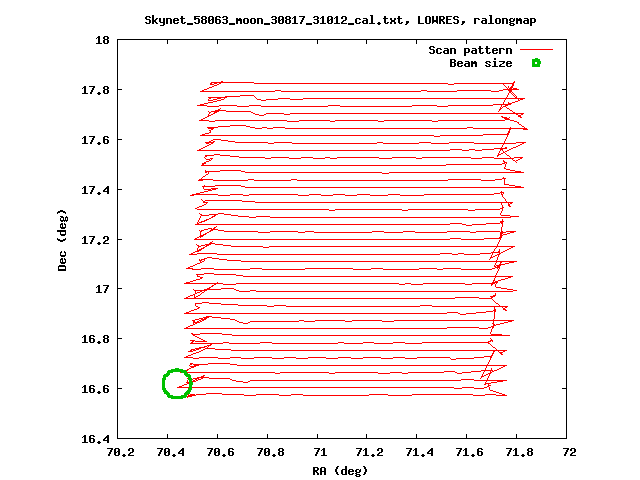Click y-axis tick label 17.6
640x480 pixels.
pyautogui.click(x=95, y=140)
